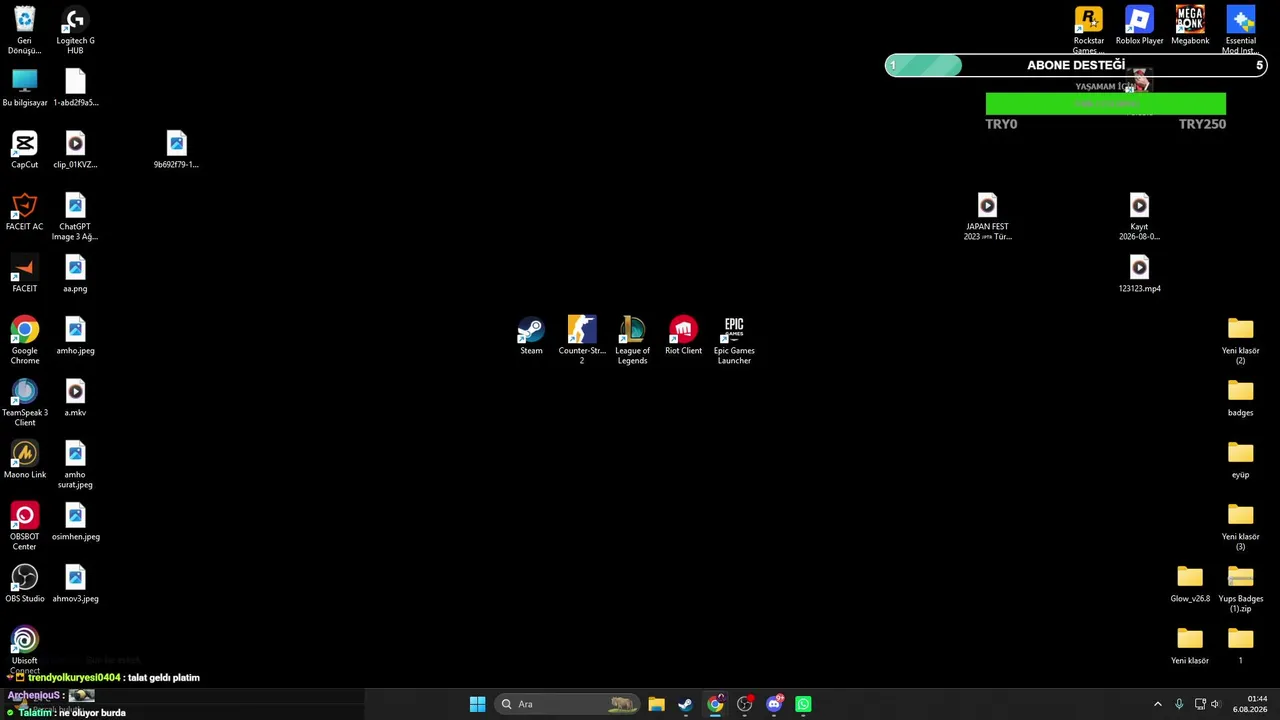Select the Glow_v26.8 folder
This screenshot has height=720, width=1280.
click(x=1190, y=584)
